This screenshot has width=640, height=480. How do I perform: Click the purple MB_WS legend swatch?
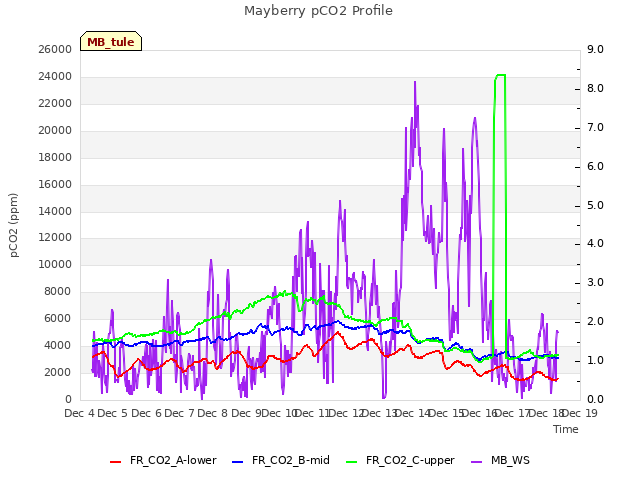point(476,462)
